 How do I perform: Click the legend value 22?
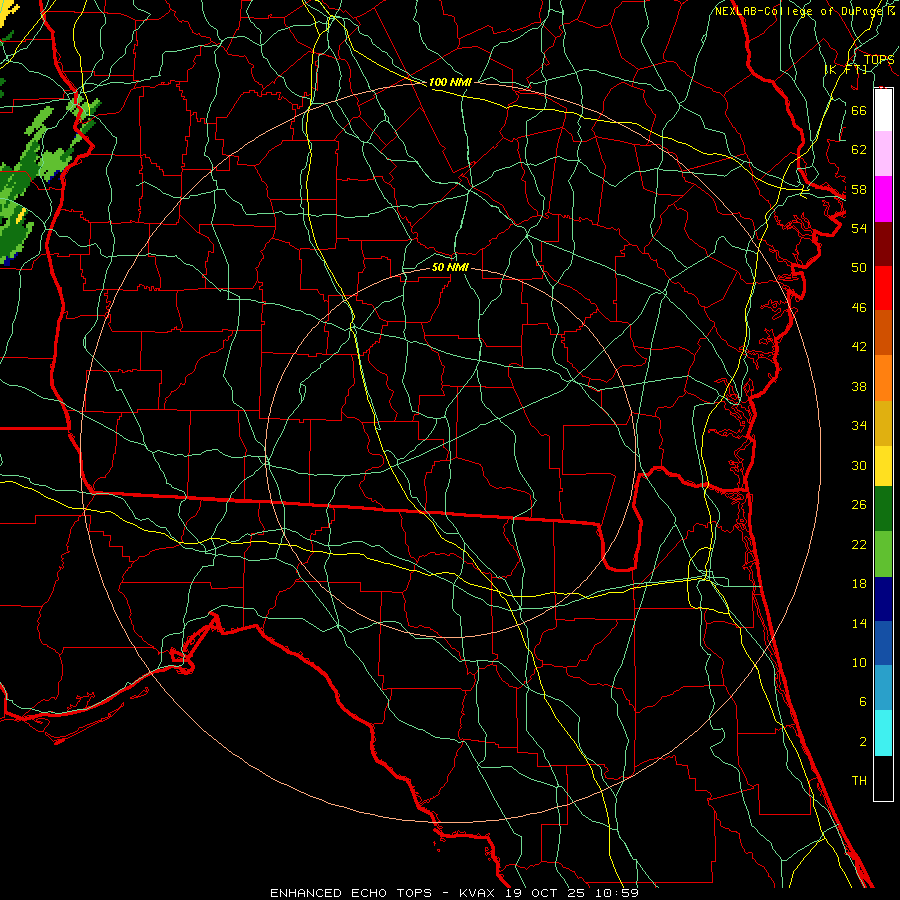(x=859, y=545)
